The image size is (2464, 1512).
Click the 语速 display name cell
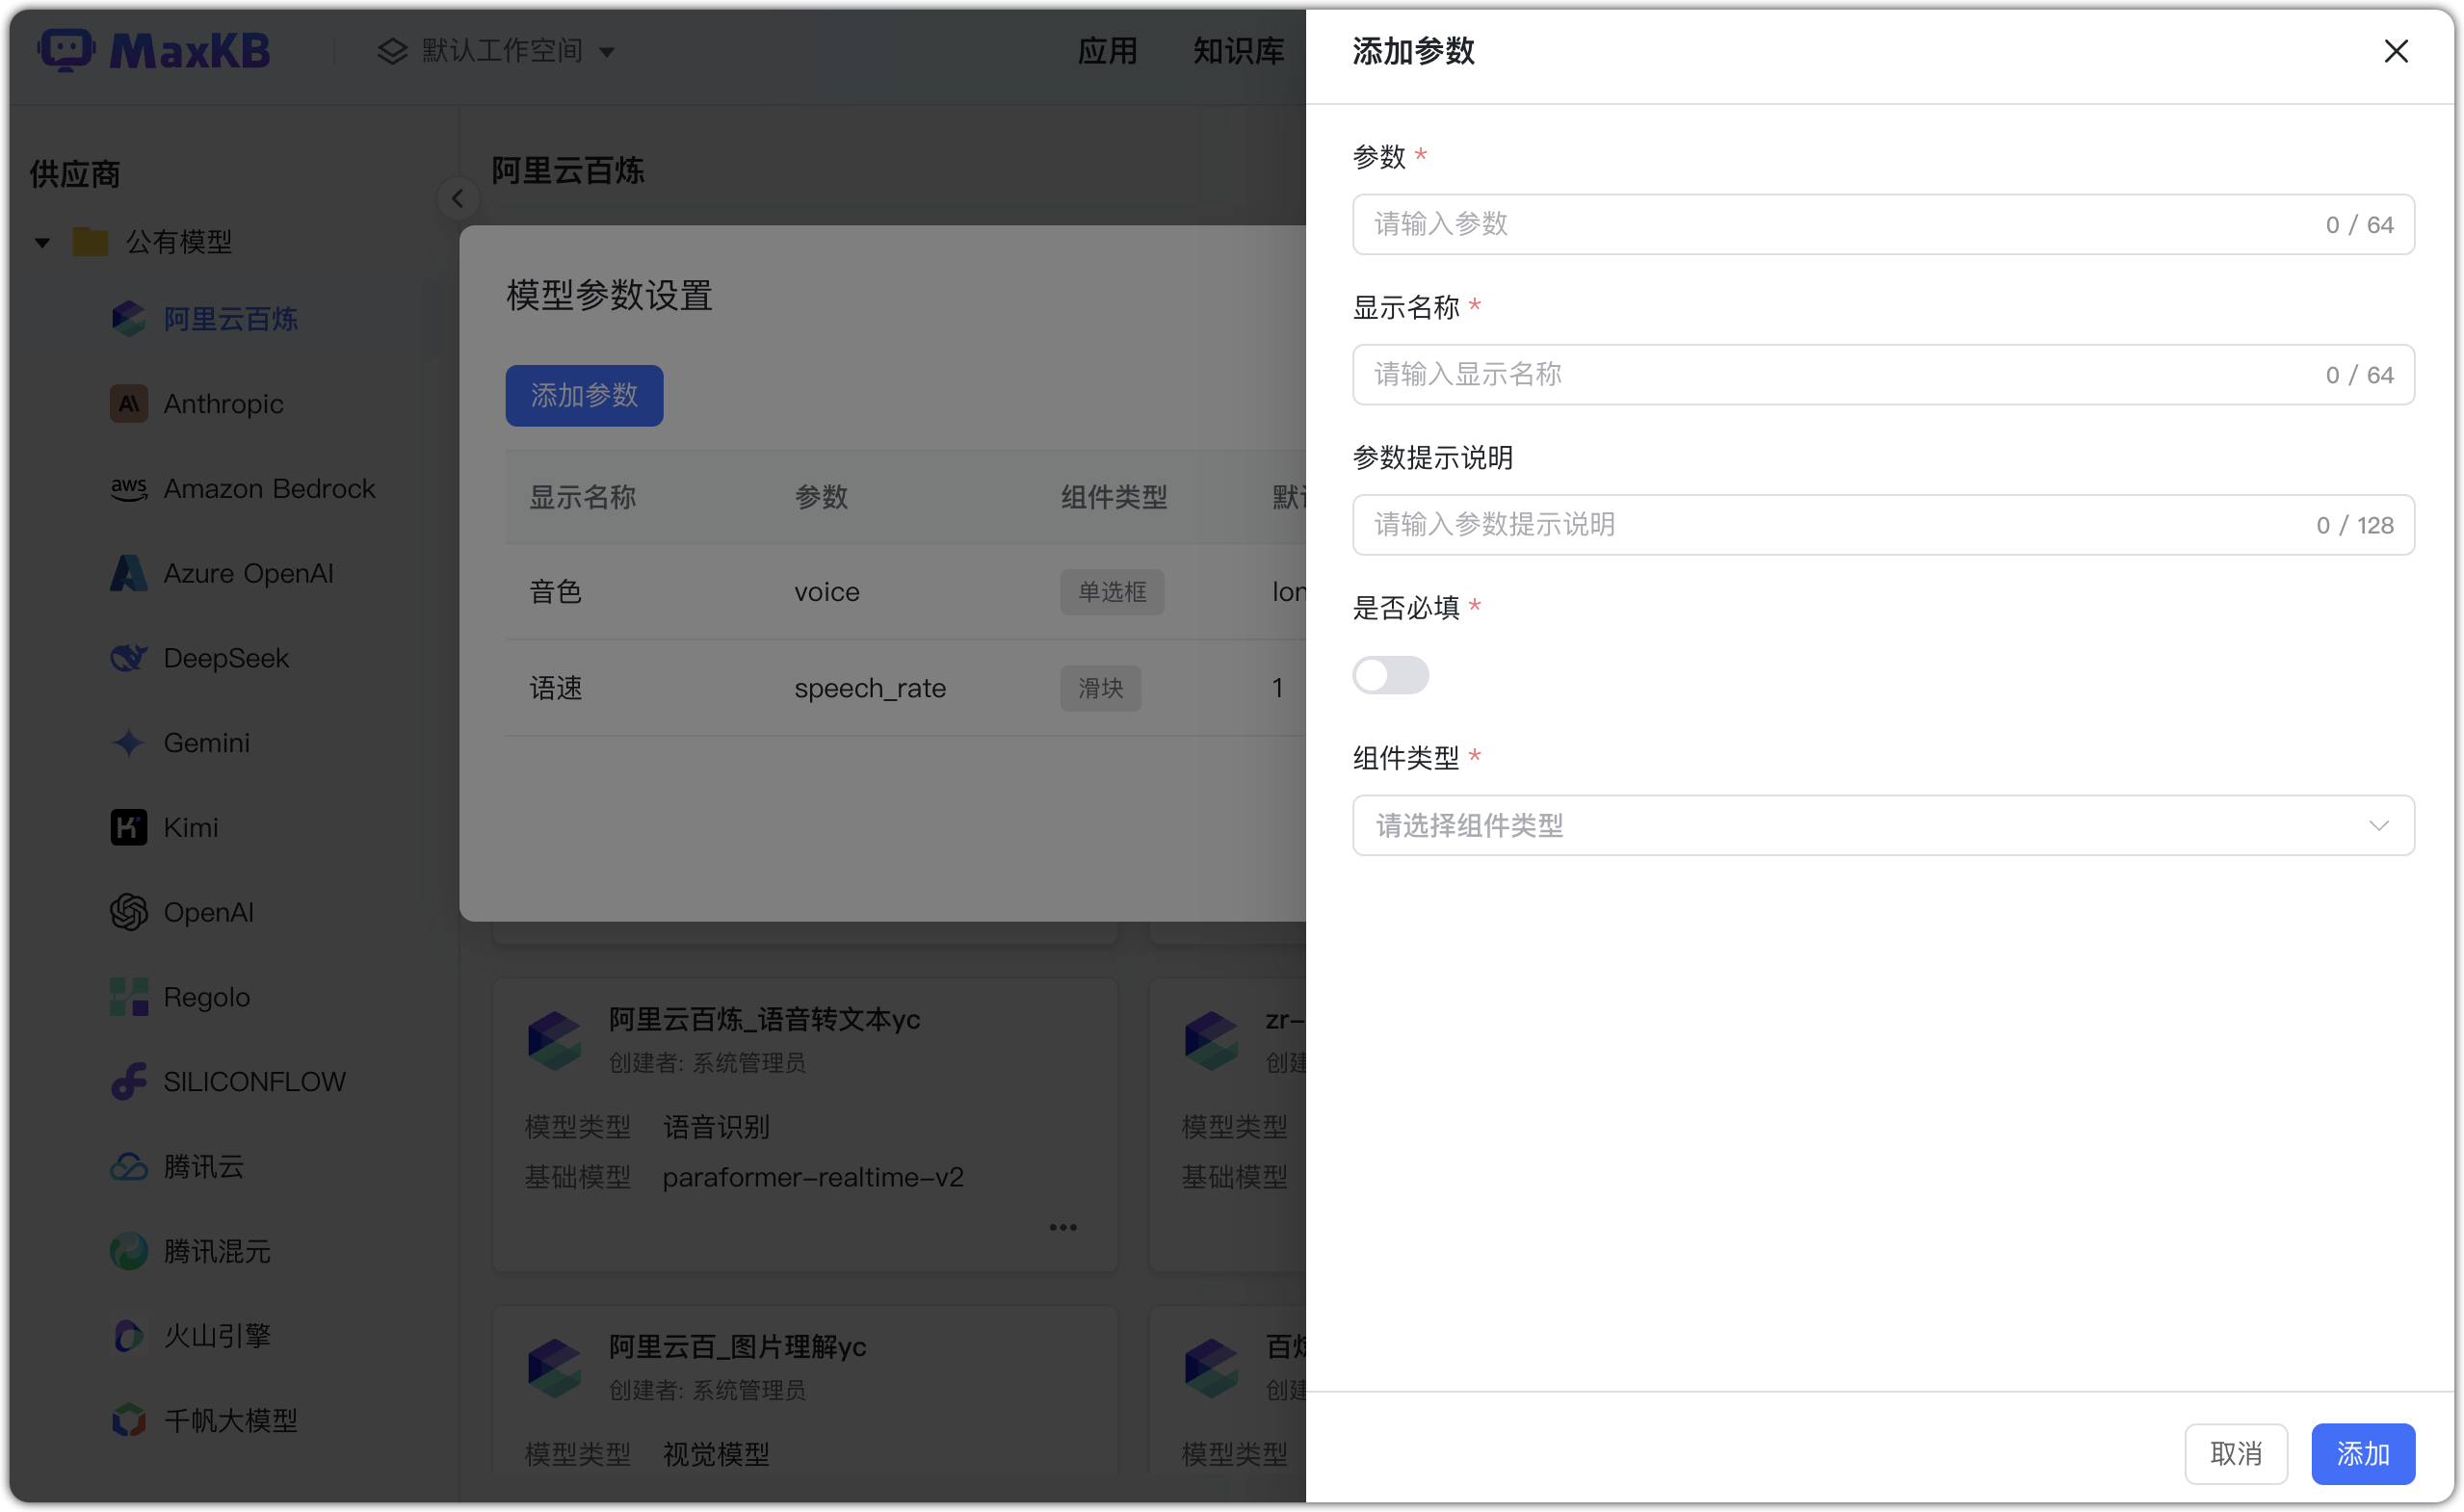[555, 688]
